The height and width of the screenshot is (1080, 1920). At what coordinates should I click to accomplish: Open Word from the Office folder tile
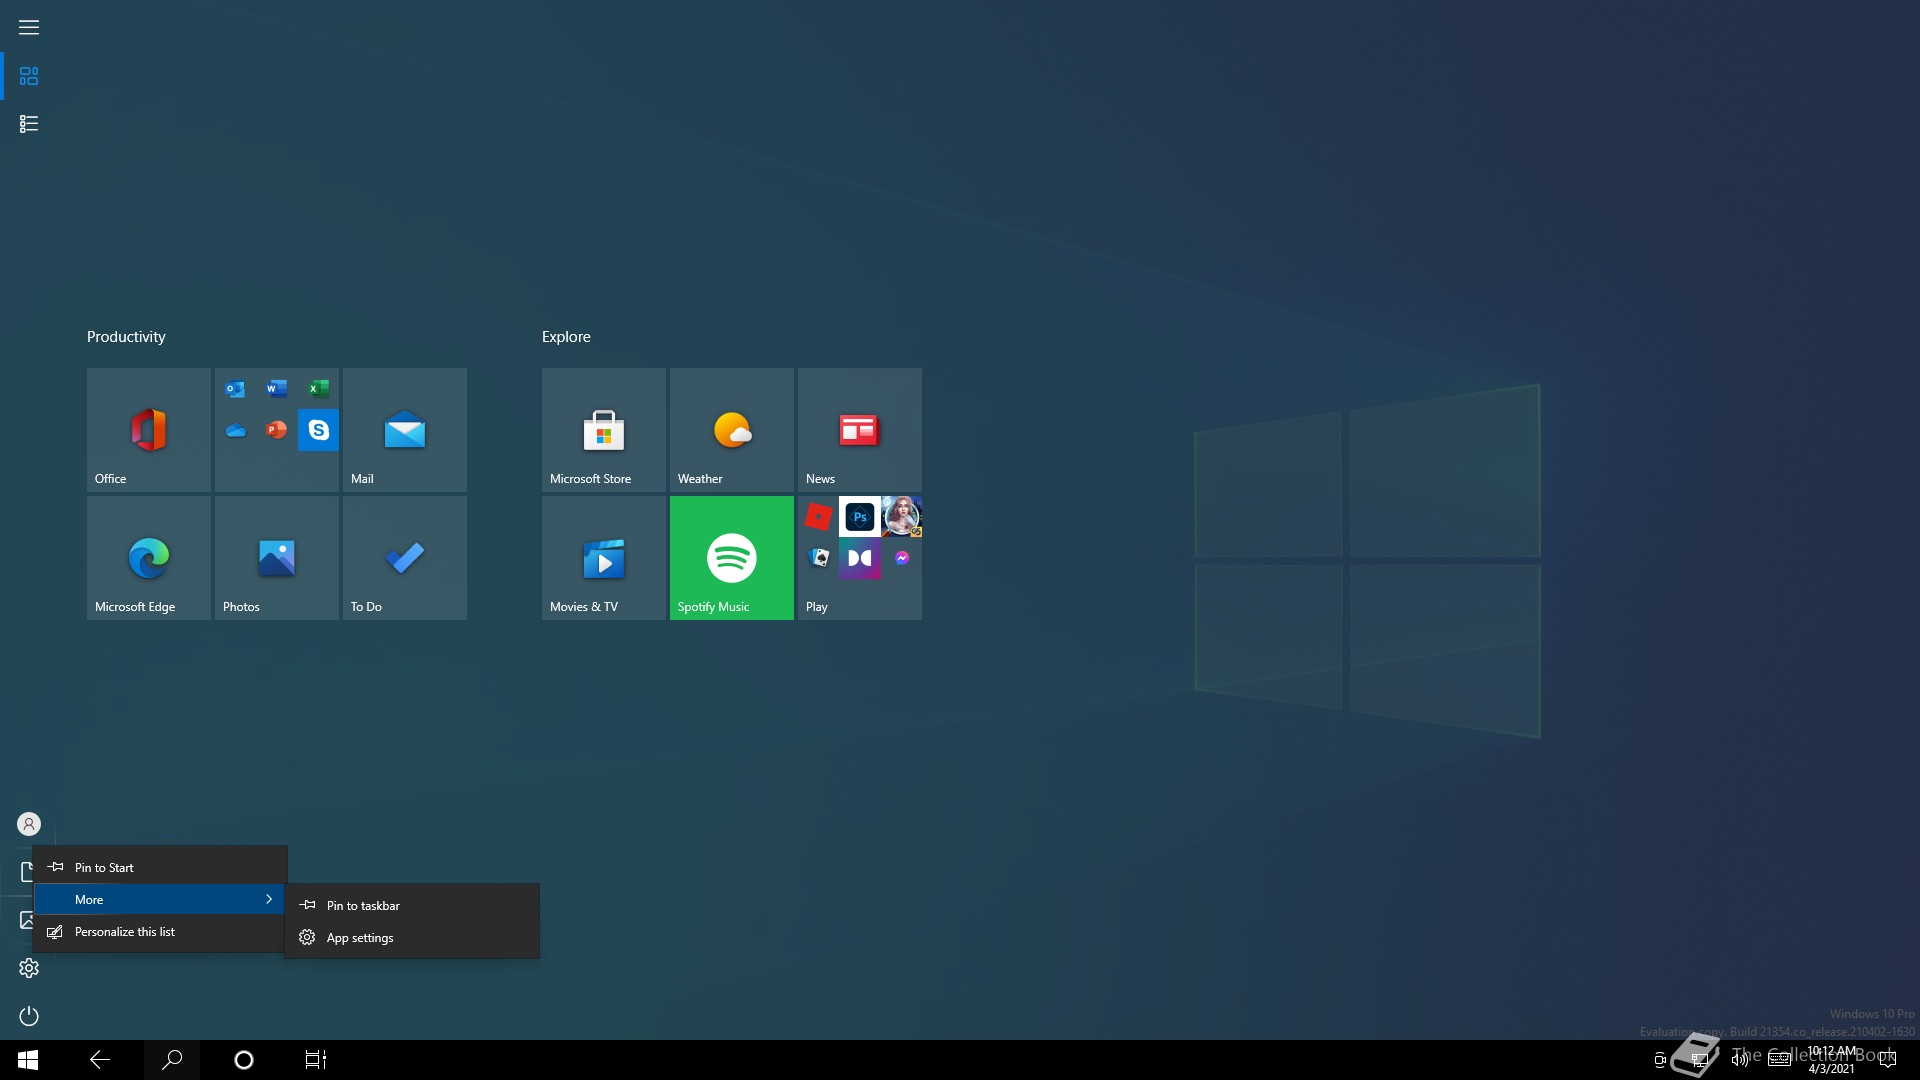[277, 389]
